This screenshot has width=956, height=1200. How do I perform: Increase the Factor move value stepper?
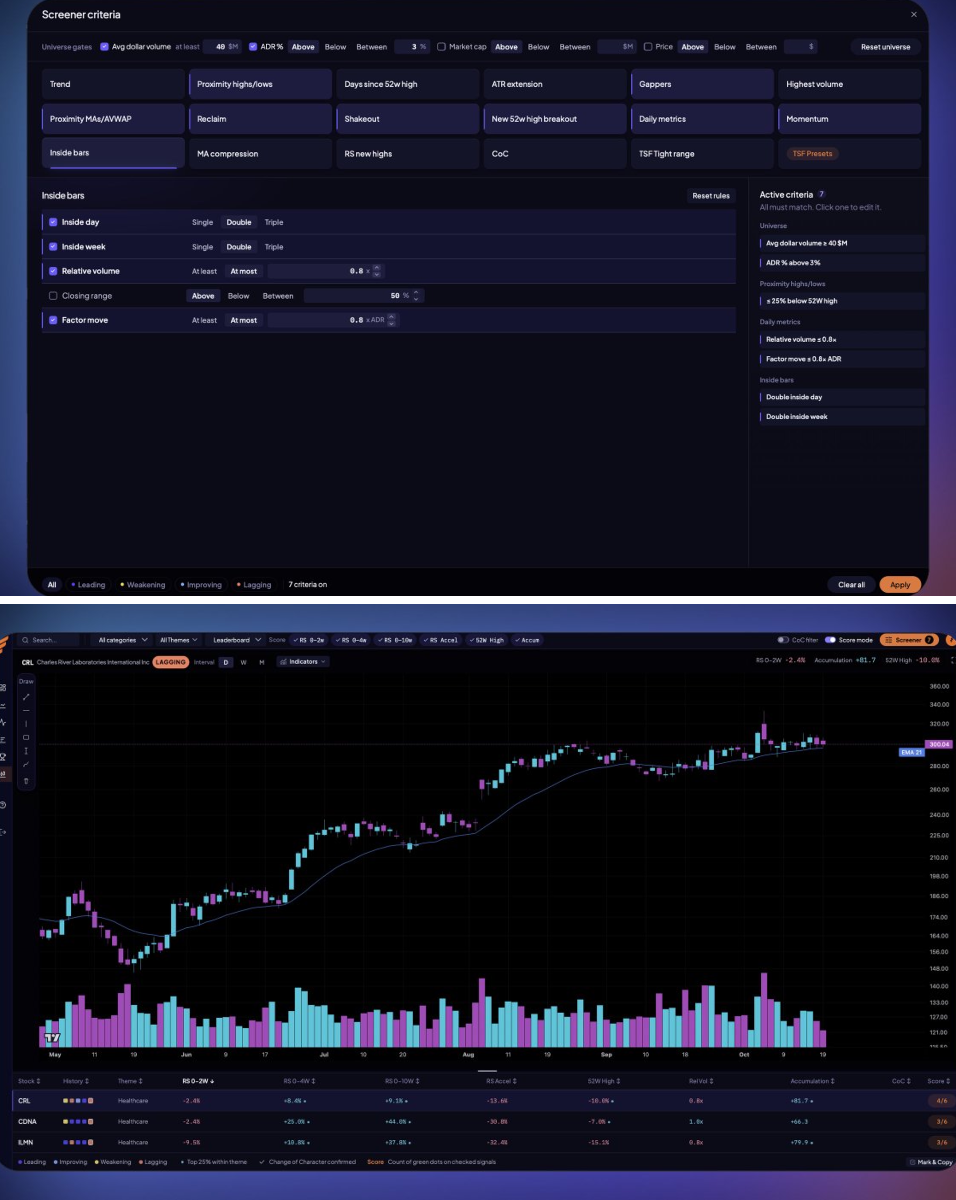click(x=391, y=317)
